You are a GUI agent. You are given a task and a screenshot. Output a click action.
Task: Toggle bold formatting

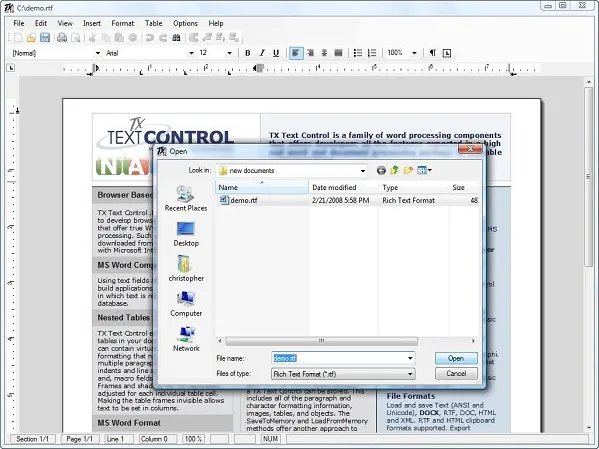click(x=248, y=53)
